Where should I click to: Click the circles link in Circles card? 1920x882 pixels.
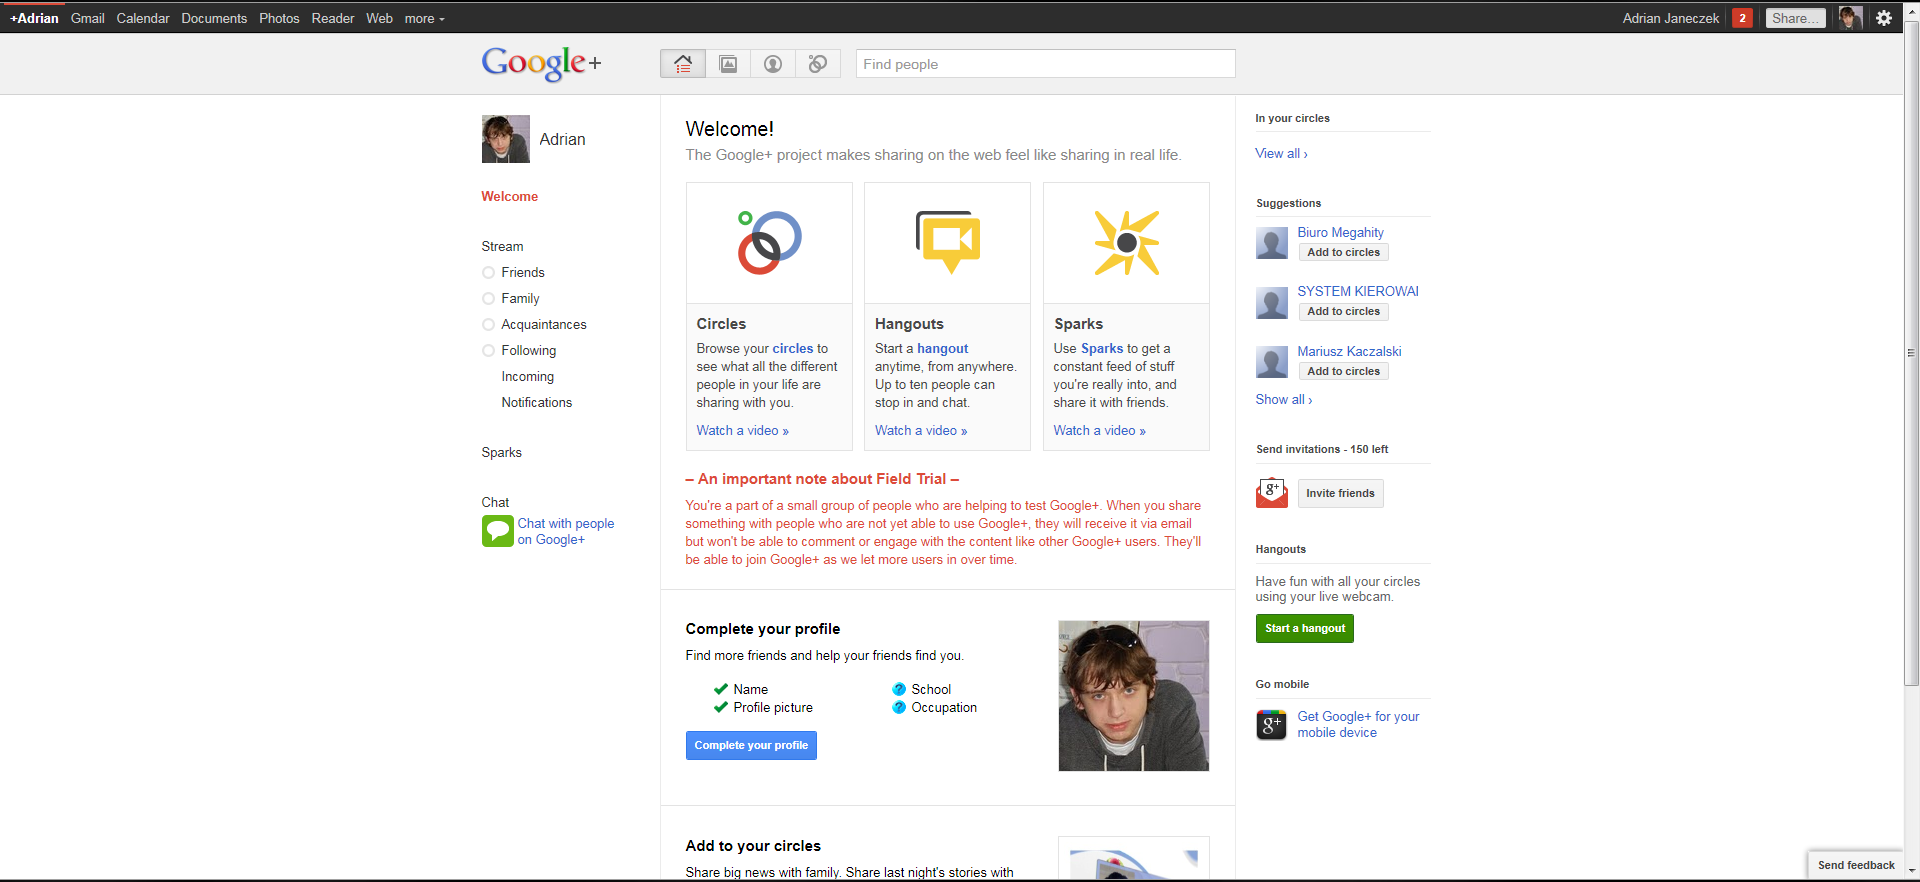coord(793,349)
